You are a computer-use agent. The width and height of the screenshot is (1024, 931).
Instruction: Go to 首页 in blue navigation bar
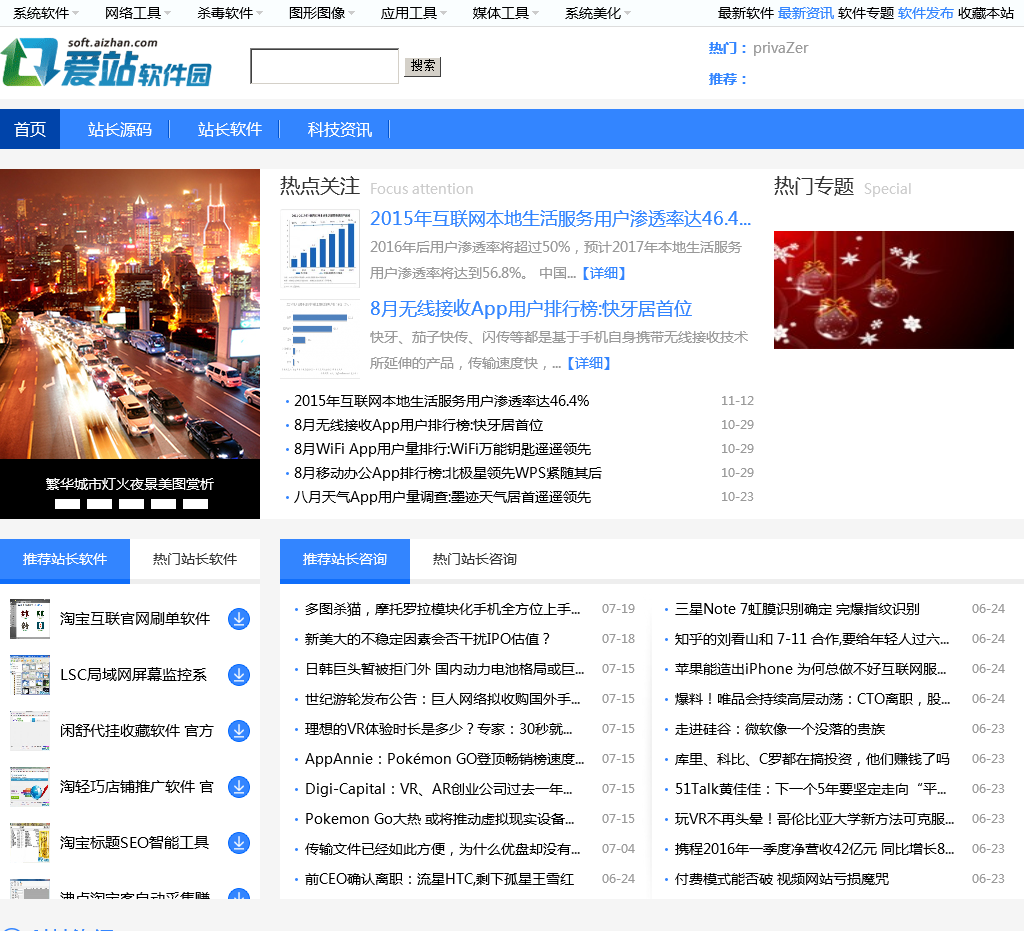coord(30,129)
